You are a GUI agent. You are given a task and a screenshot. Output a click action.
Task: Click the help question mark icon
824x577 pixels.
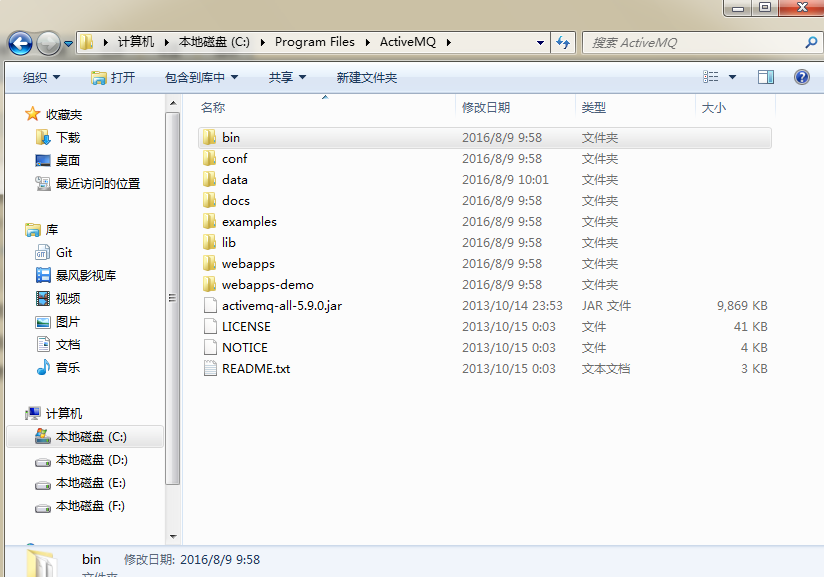(x=801, y=77)
